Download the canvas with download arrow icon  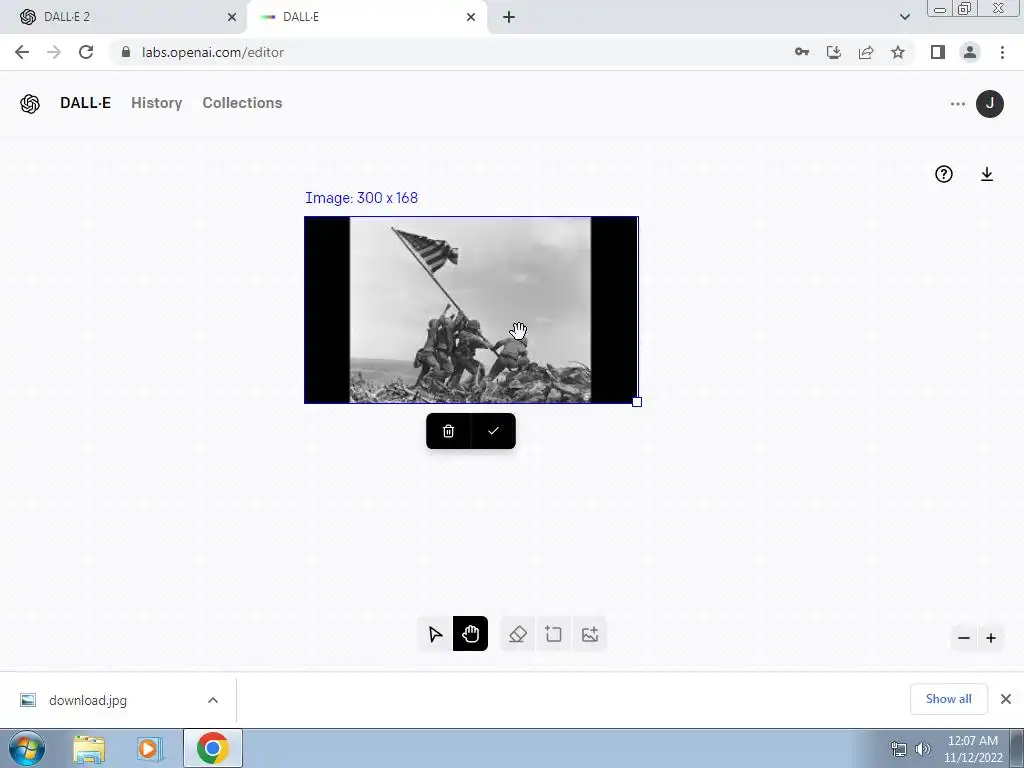coord(987,174)
